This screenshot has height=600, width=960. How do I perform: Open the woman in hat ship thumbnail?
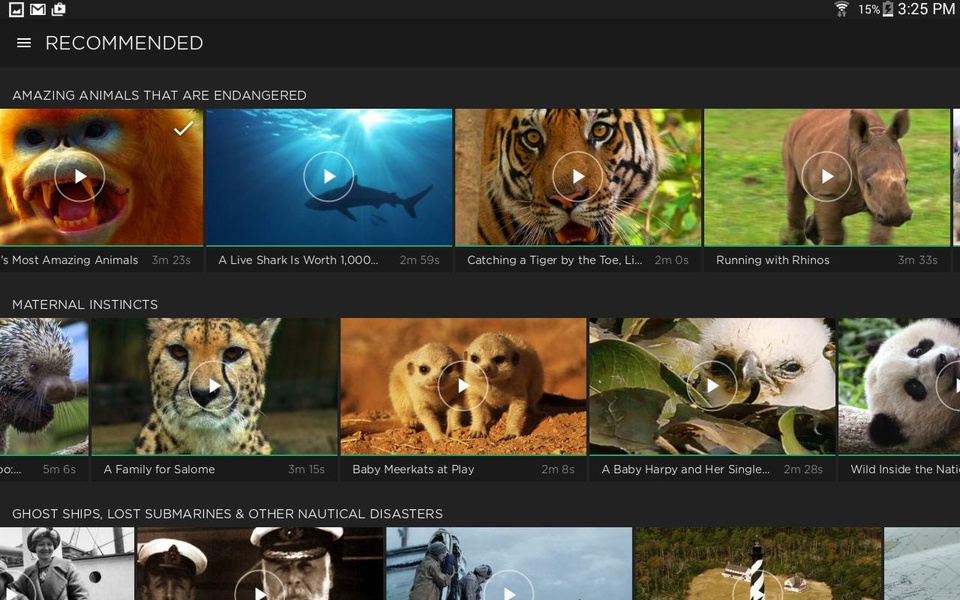coord(67,564)
